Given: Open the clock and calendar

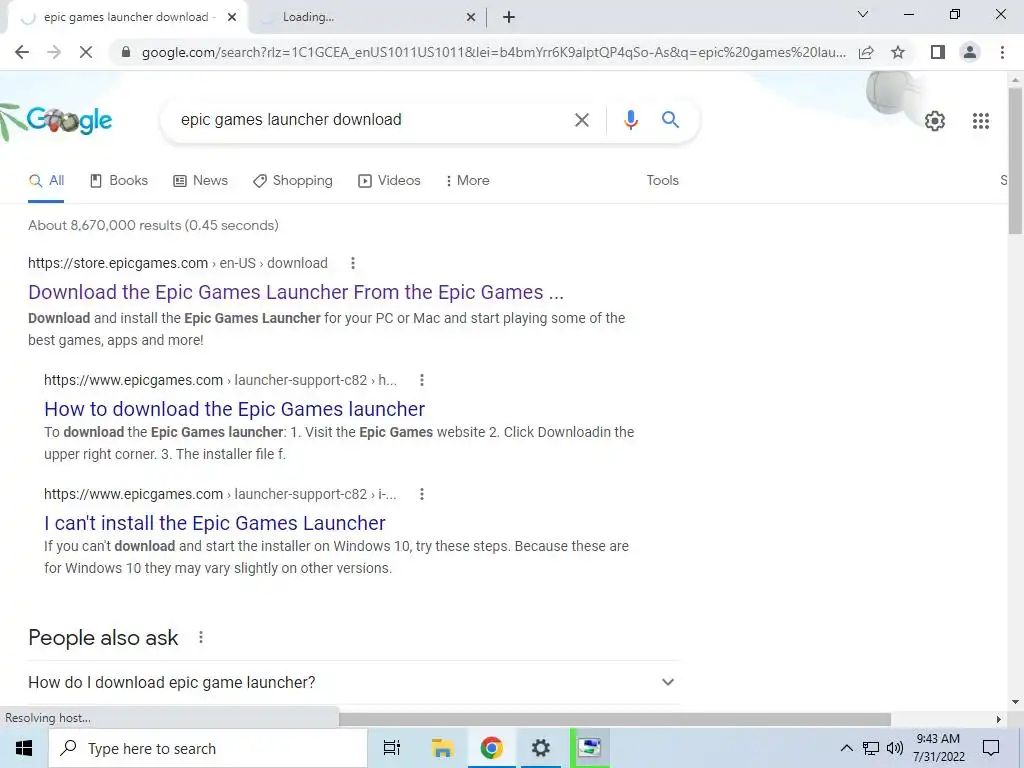Looking at the screenshot, I should tap(938, 748).
